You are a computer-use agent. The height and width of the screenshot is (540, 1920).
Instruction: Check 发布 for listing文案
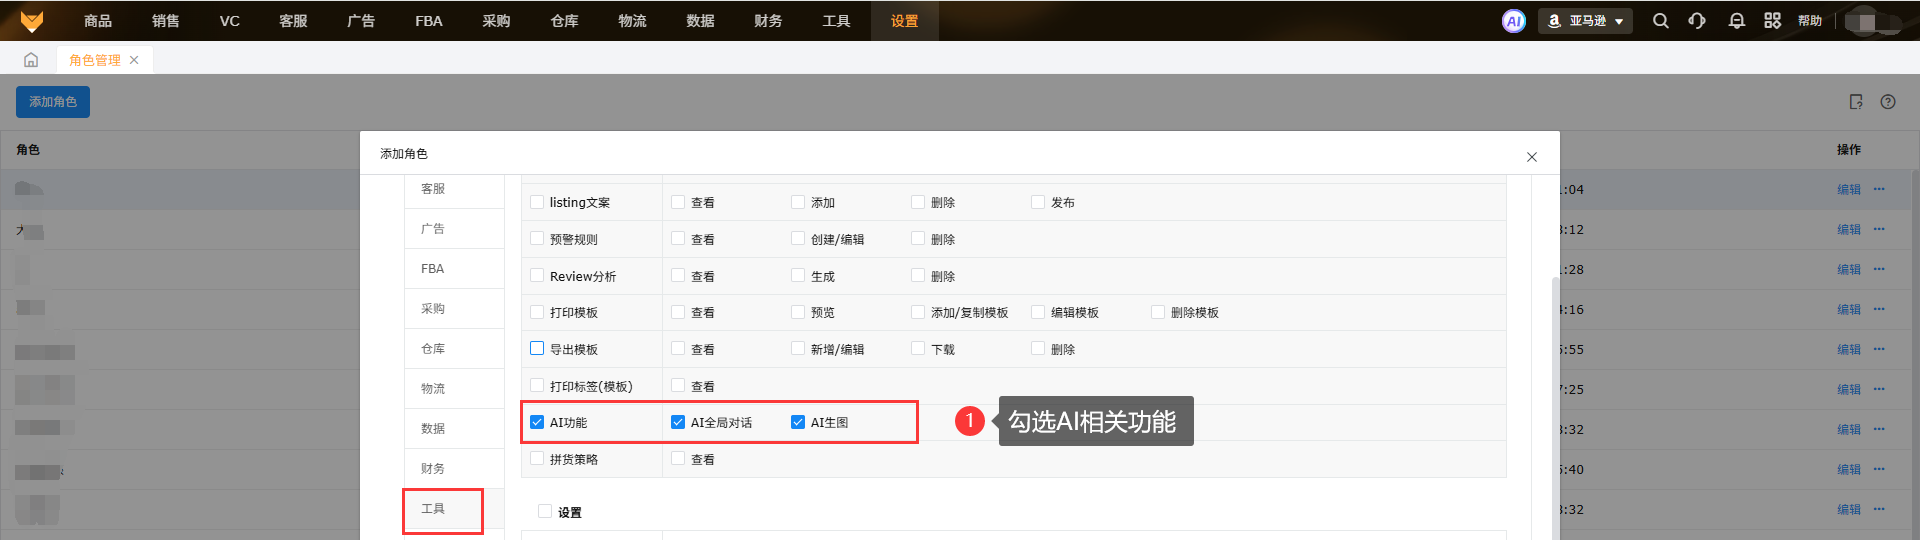point(1038,202)
